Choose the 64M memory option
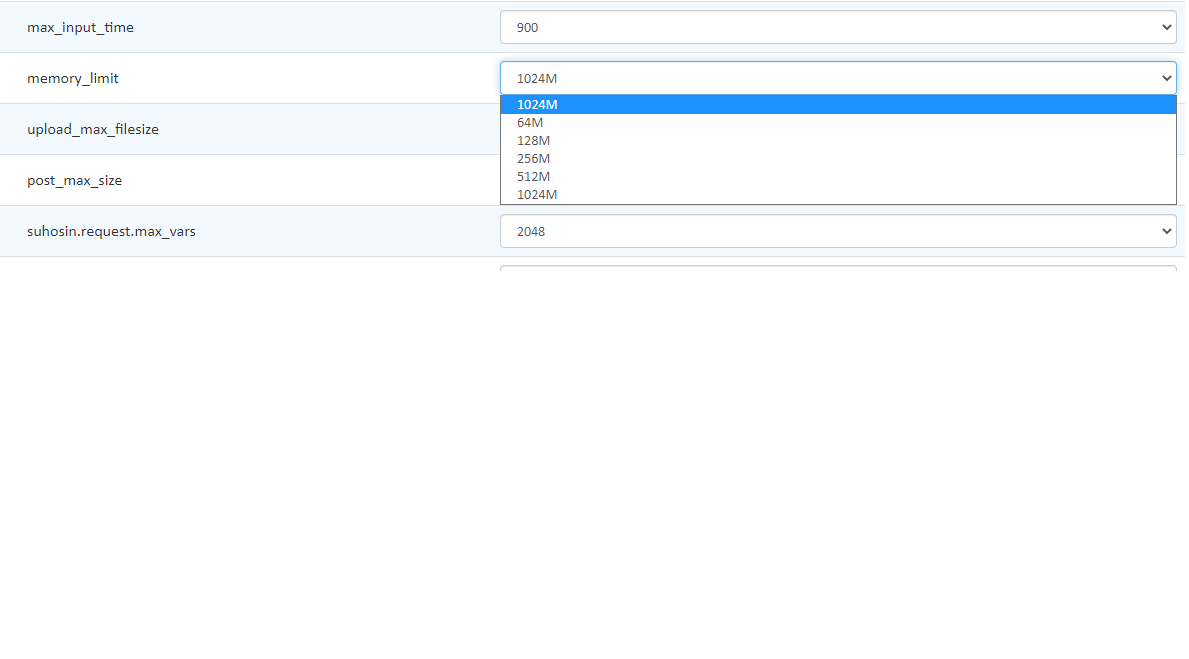The width and height of the screenshot is (1189, 659). point(838,123)
